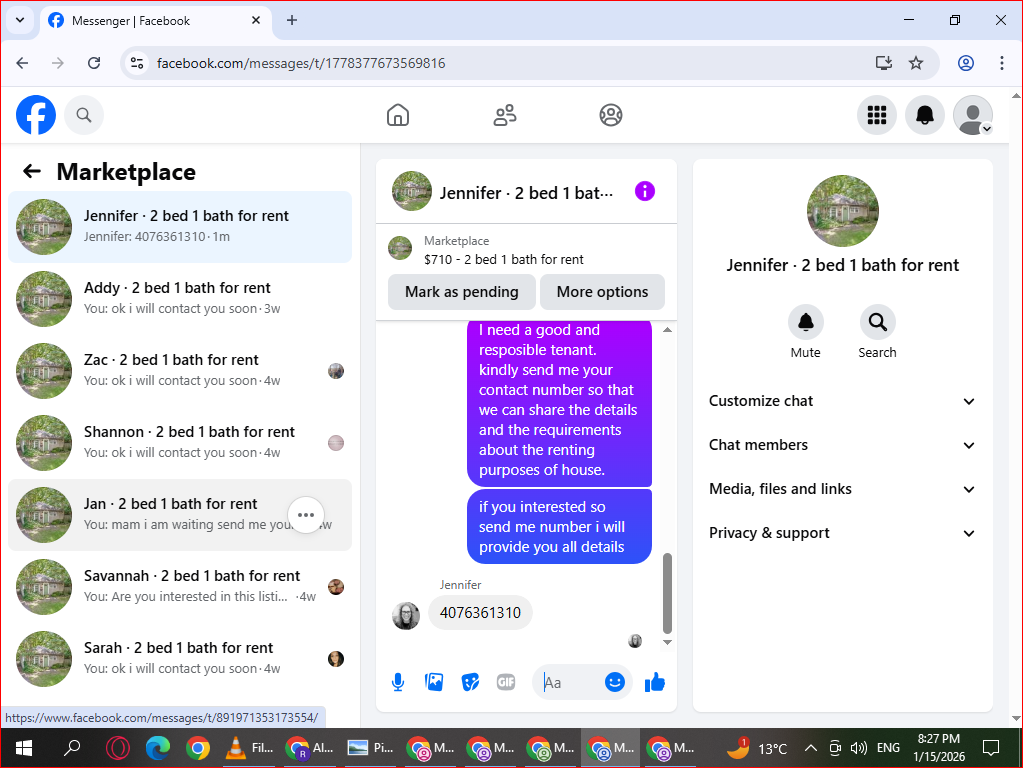The image size is (1023, 768).
Task: Attach a photo with the image icon
Action: [x=434, y=683]
